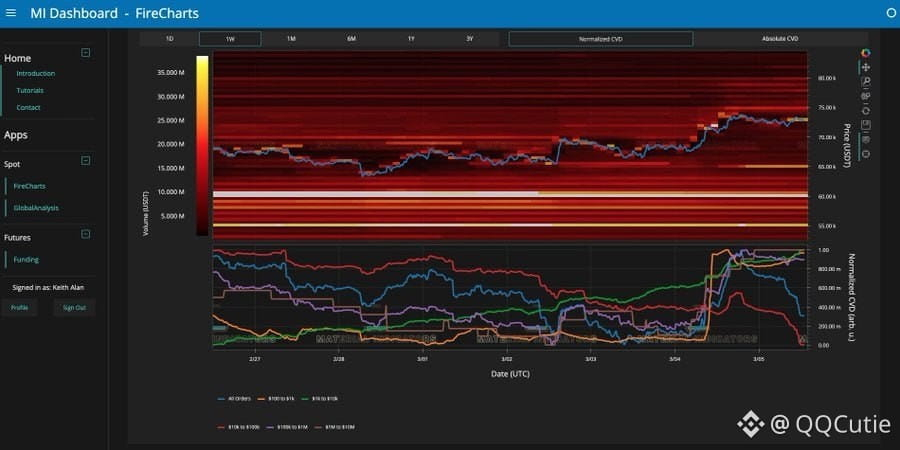
Task: Open FireCharts under Spot
Action: pyautogui.click(x=29, y=186)
